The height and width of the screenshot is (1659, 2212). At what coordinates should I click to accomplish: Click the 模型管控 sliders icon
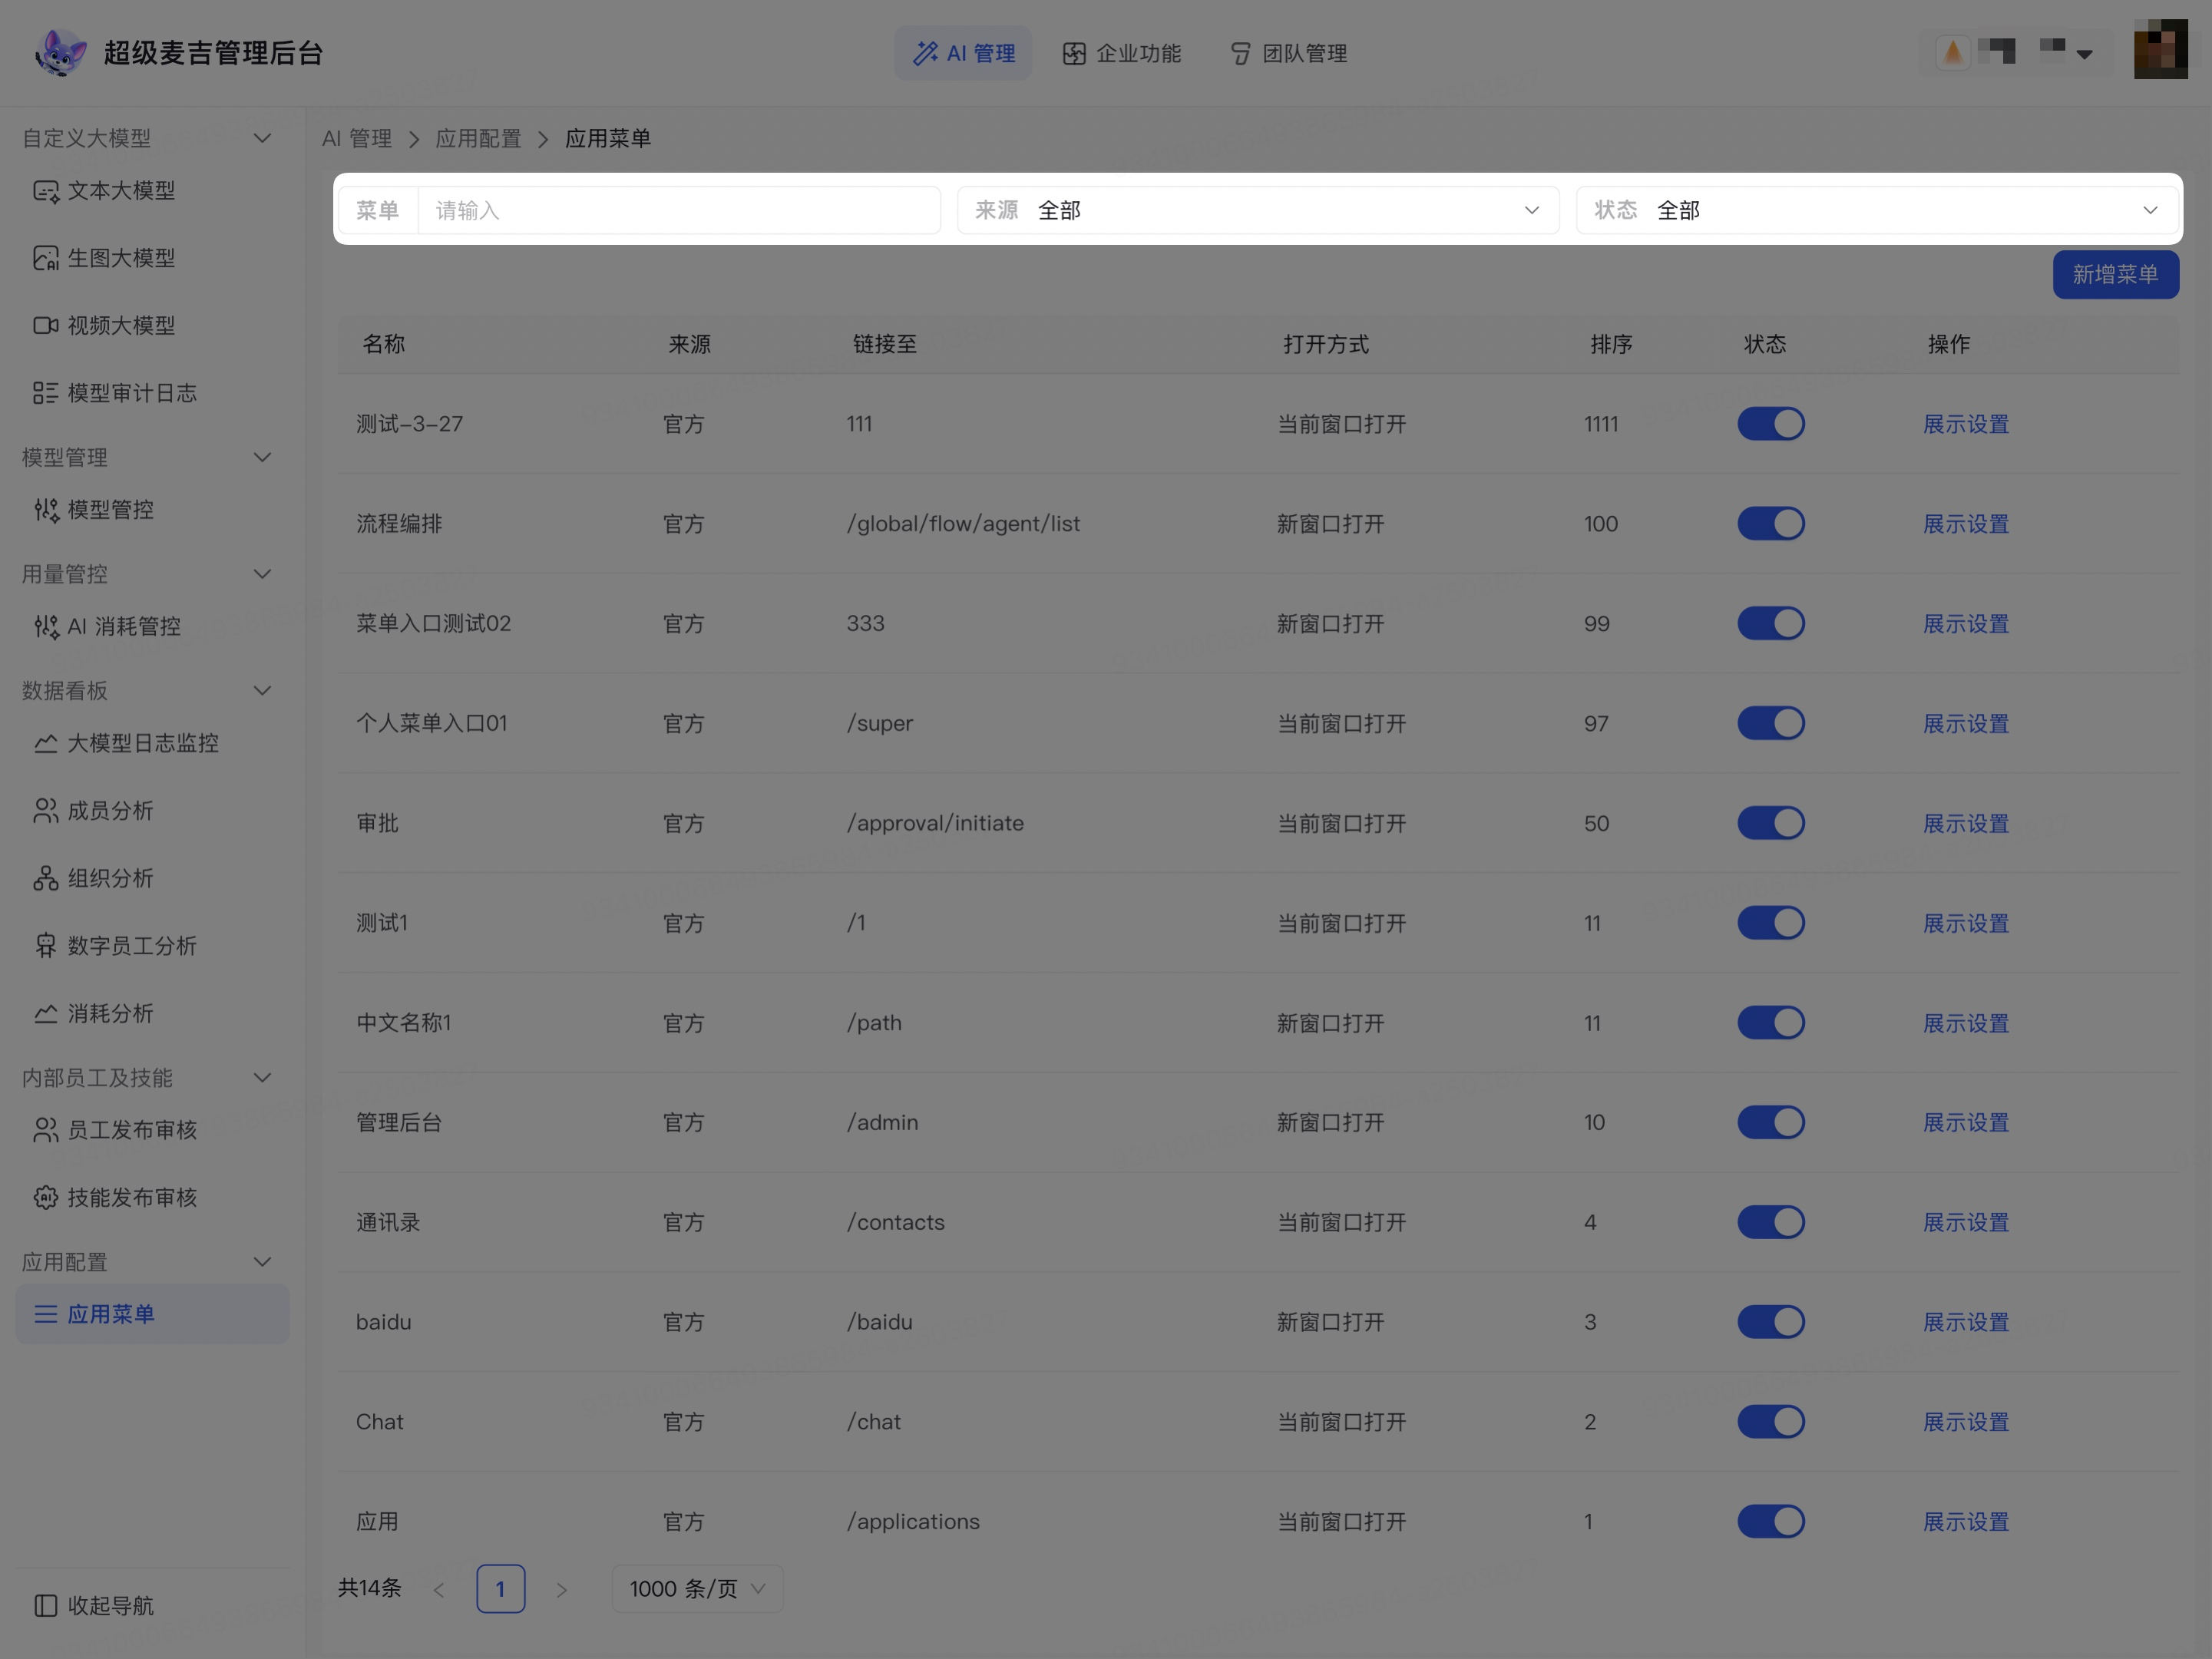(45, 510)
